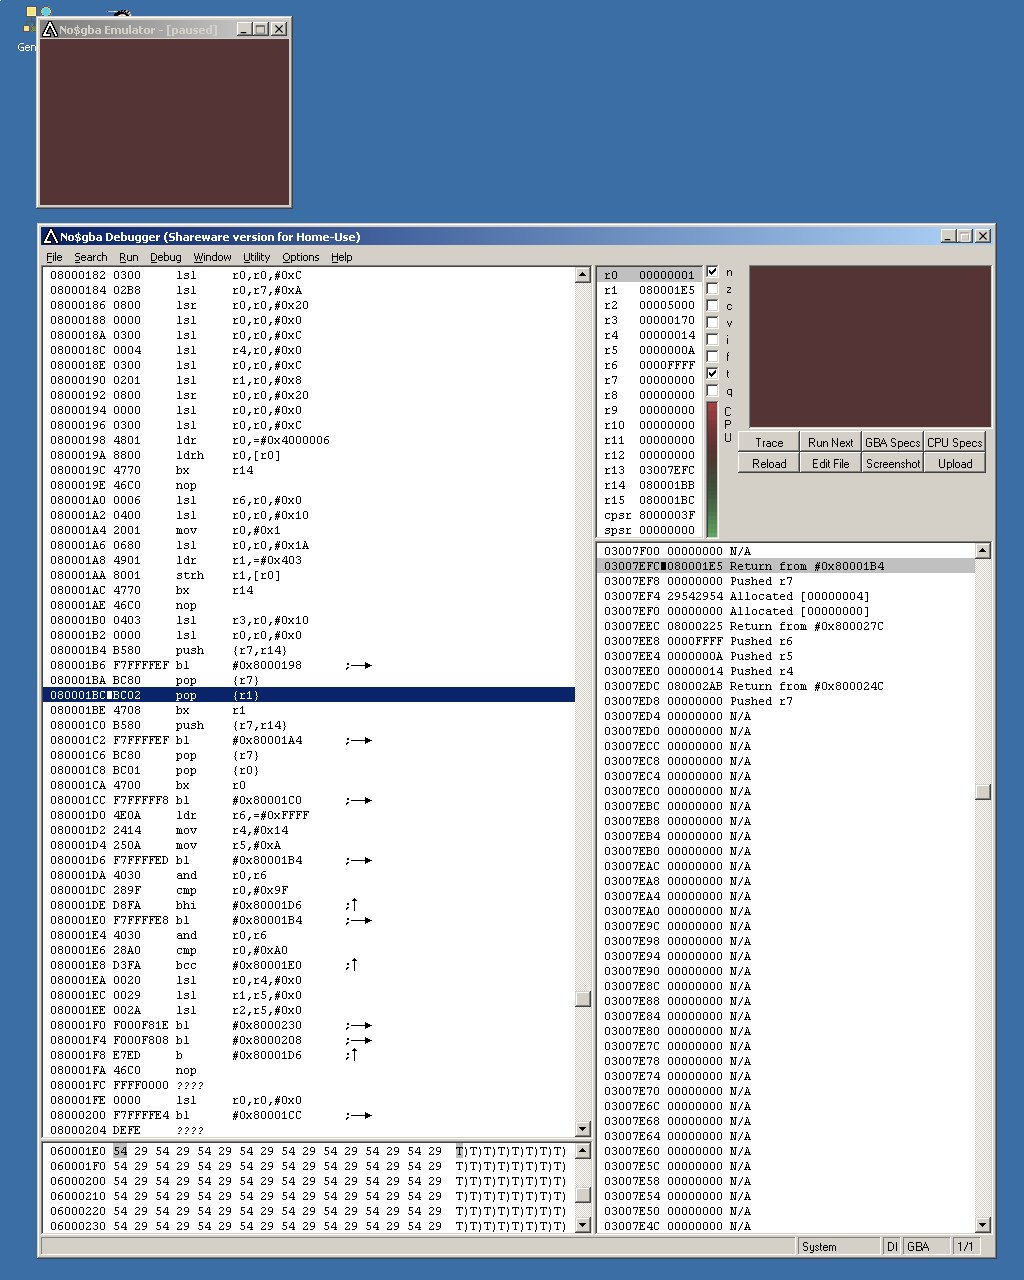Click the disassembly scroll down arrow
The height and width of the screenshot is (1280, 1024).
point(583,1129)
